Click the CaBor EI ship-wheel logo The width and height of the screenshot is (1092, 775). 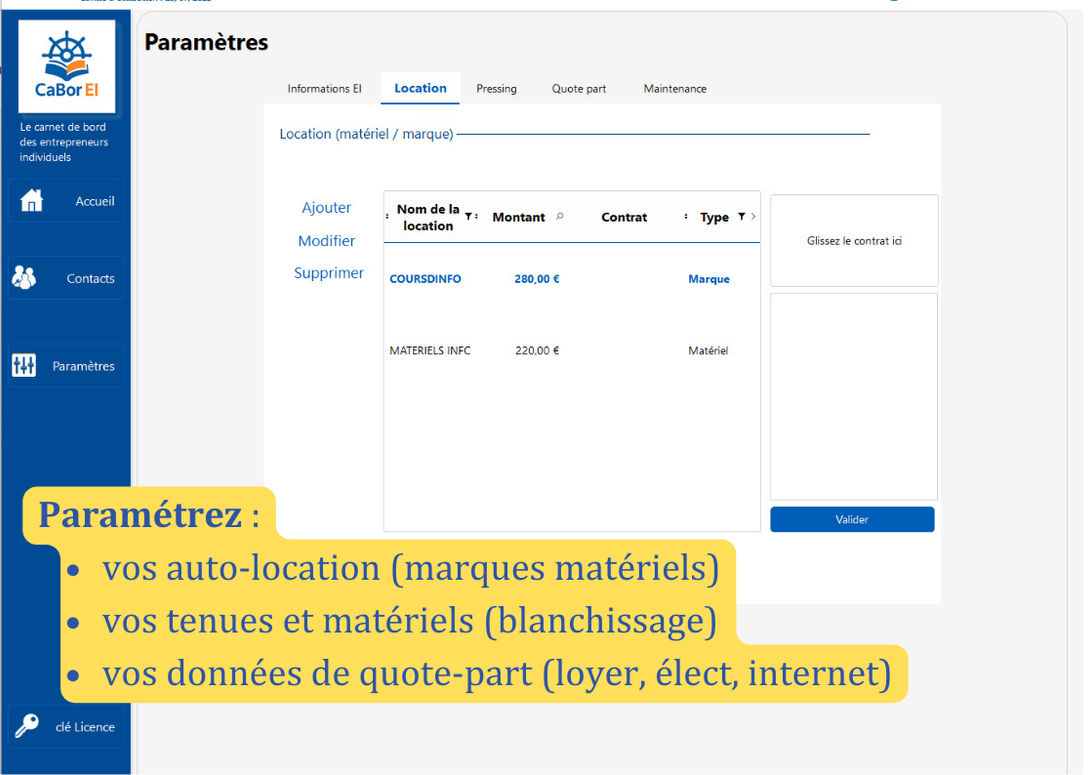pos(66,68)
